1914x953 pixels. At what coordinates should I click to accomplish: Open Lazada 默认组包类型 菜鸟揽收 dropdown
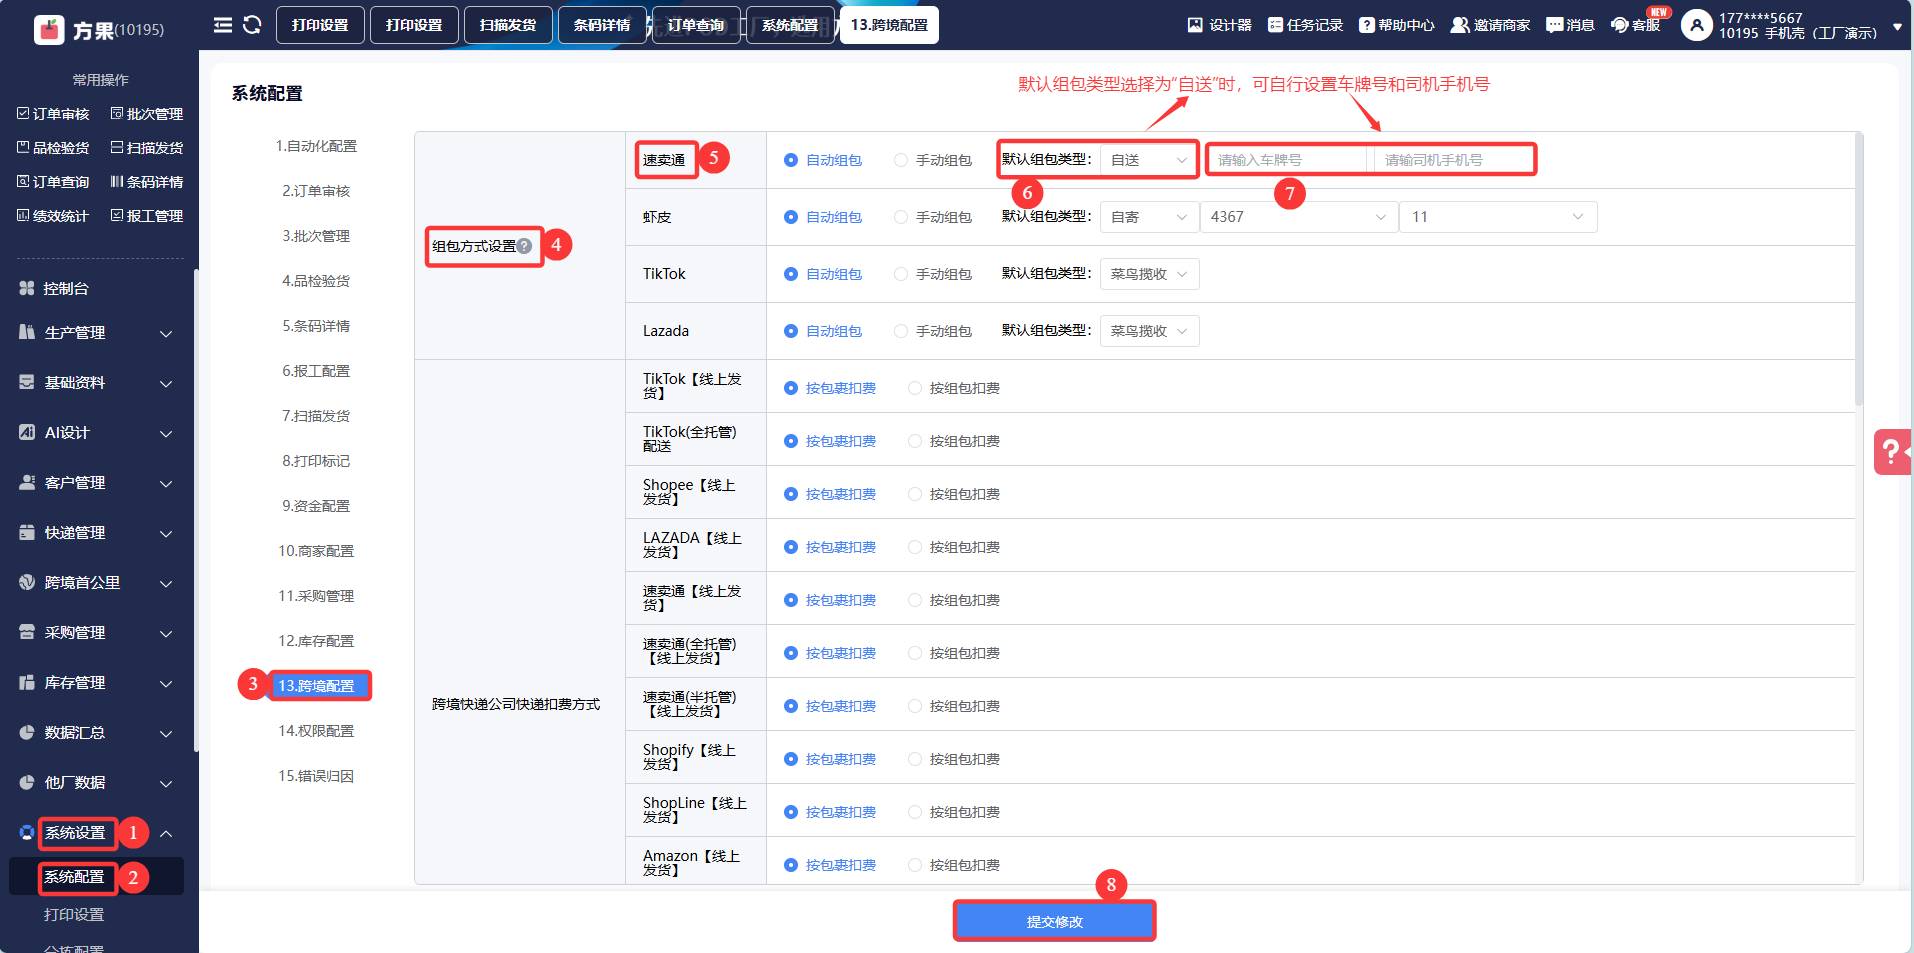(x=1149, y=331)
